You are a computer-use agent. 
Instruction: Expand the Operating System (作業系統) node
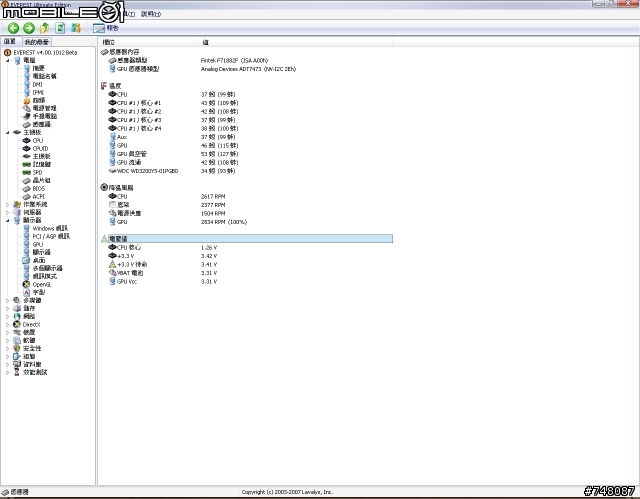click(x=7, y=204)
